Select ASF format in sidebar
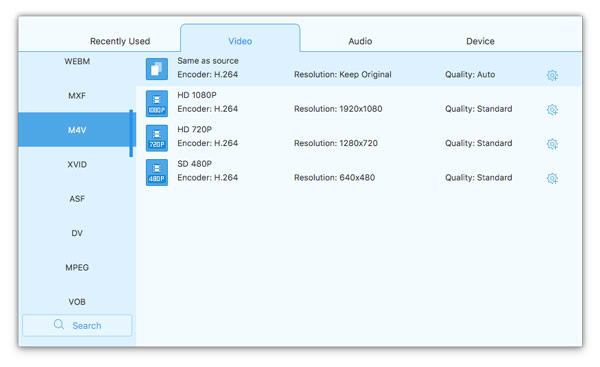Image resolution: width=600 pixels, height=367 pixels. [x=77, y=199]
